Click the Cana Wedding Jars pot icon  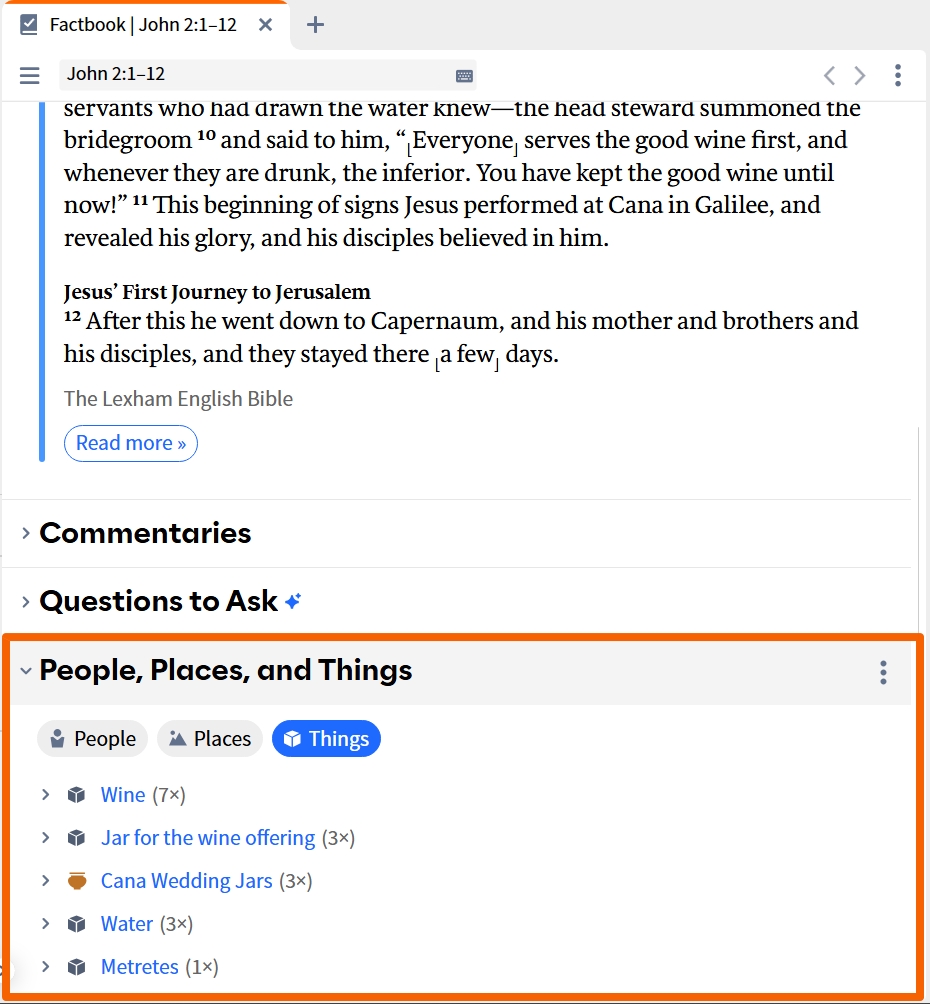77,881
